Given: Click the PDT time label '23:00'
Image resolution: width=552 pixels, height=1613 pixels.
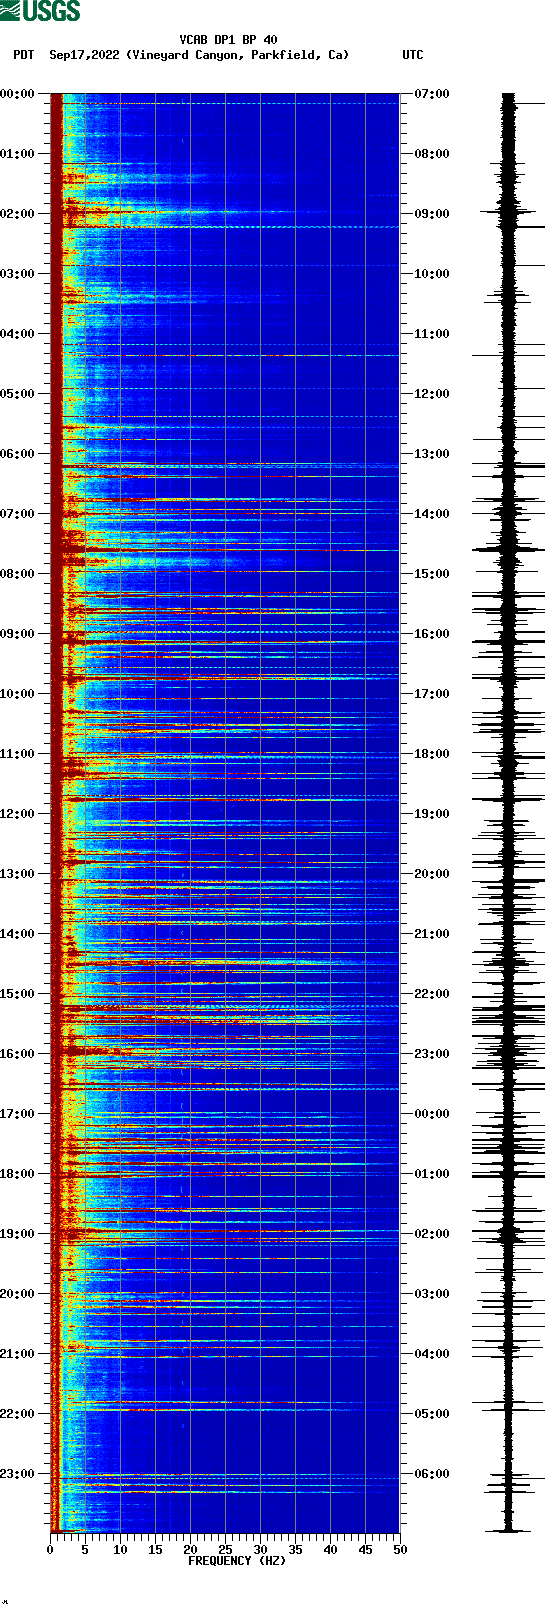Looking at the screenshot, I should tap(17, 1474).
